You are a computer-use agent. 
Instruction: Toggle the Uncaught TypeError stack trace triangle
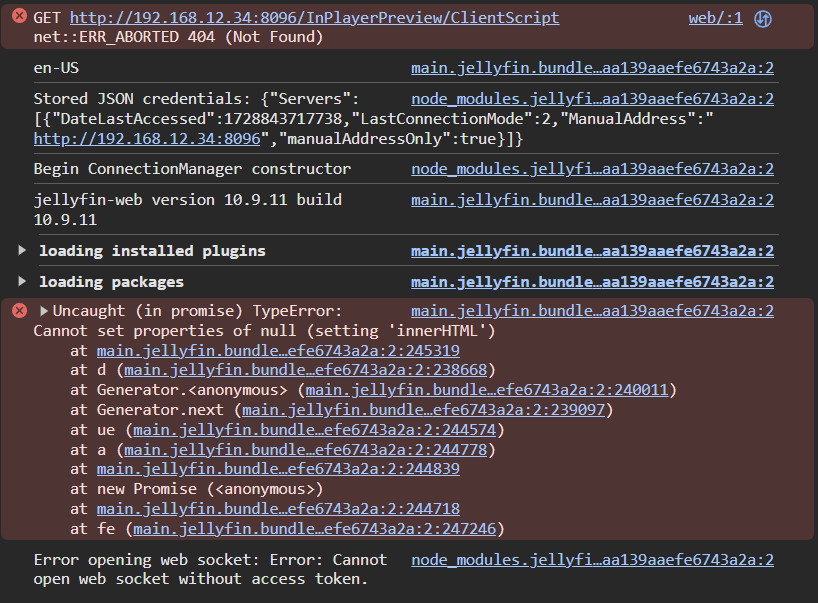pos(44,311)
